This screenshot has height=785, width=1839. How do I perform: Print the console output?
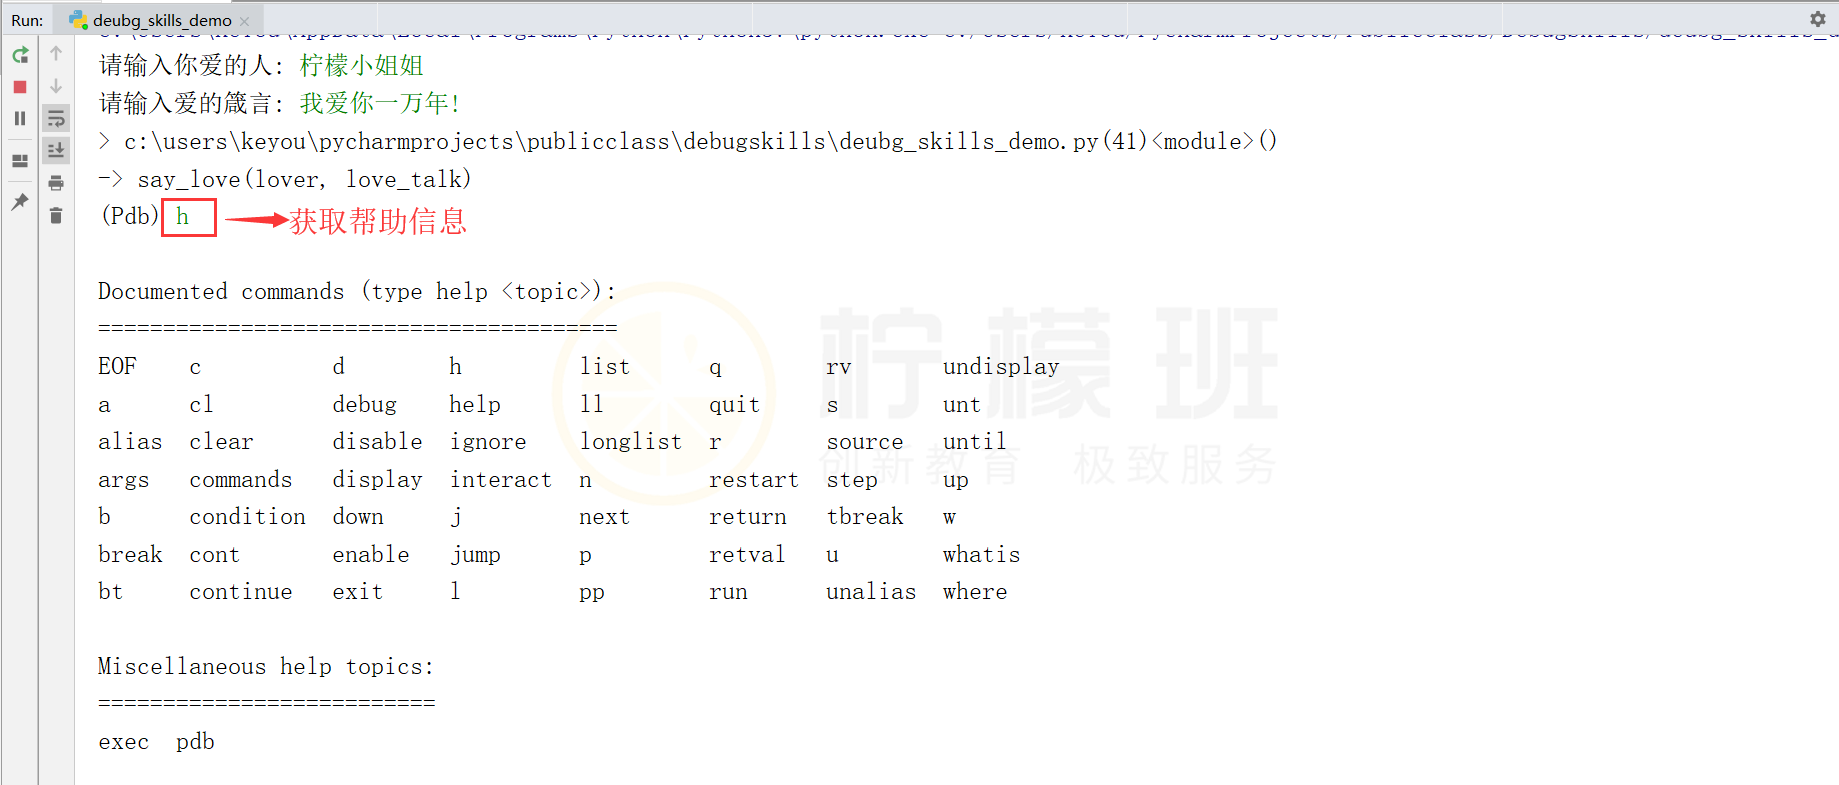pos(56,183)
